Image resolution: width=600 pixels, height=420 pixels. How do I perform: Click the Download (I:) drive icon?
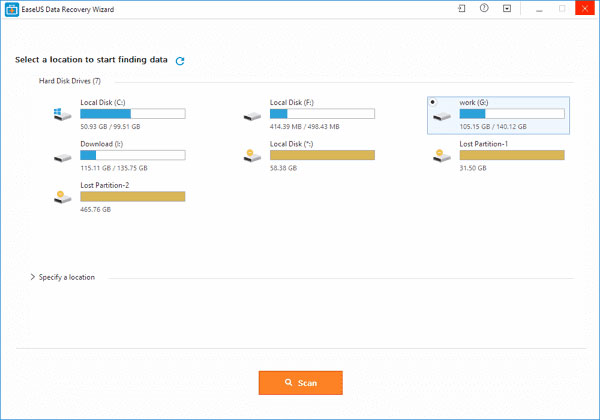[64, 156]
